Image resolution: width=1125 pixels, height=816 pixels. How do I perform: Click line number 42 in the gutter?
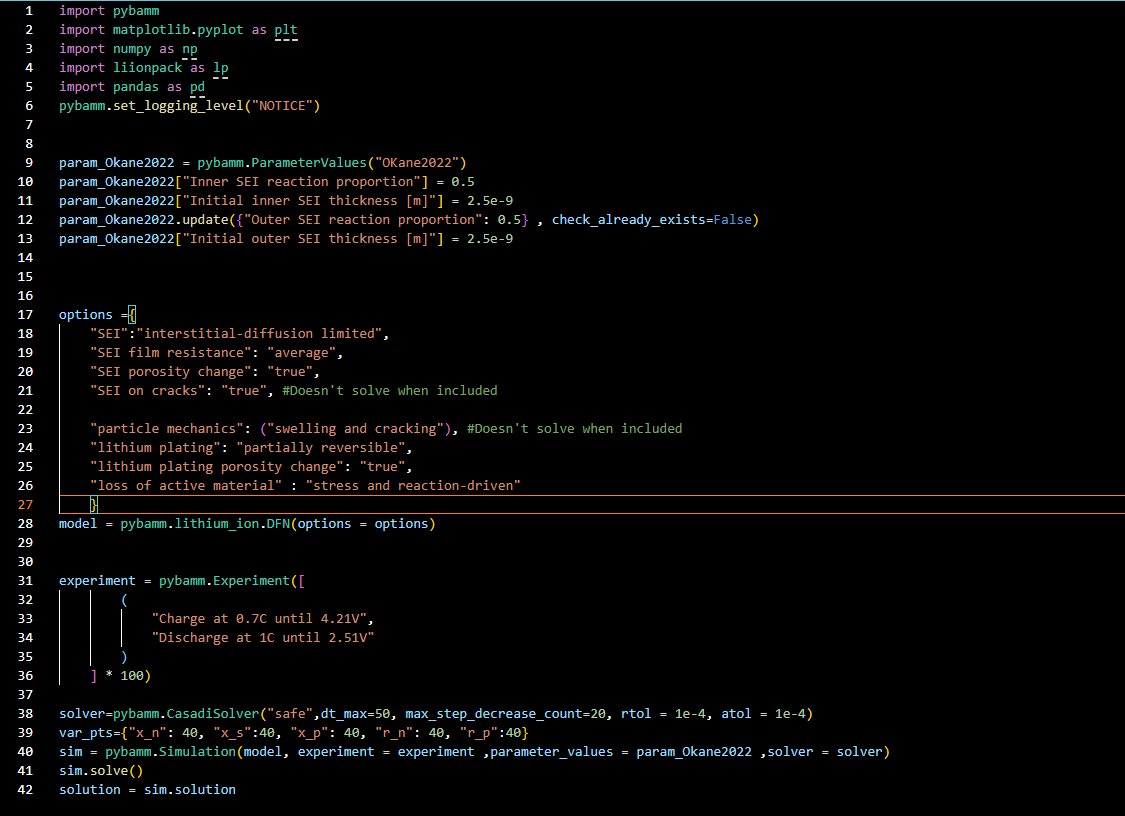click(x=25, y=789)
